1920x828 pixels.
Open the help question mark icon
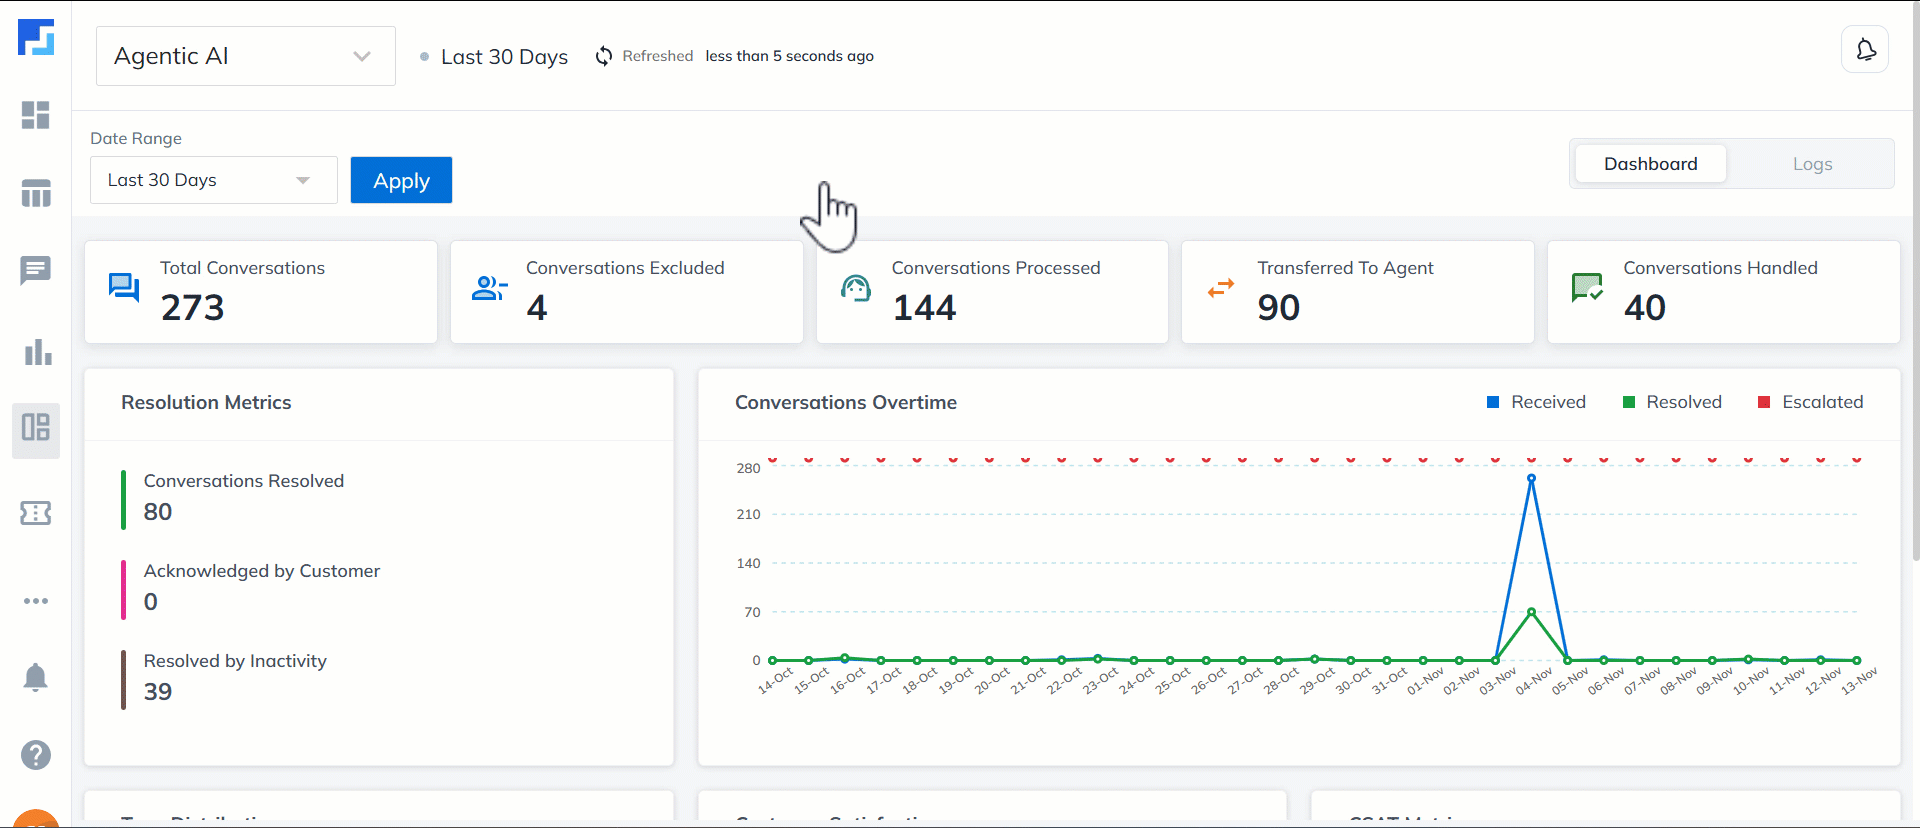[x=36, y=755]
